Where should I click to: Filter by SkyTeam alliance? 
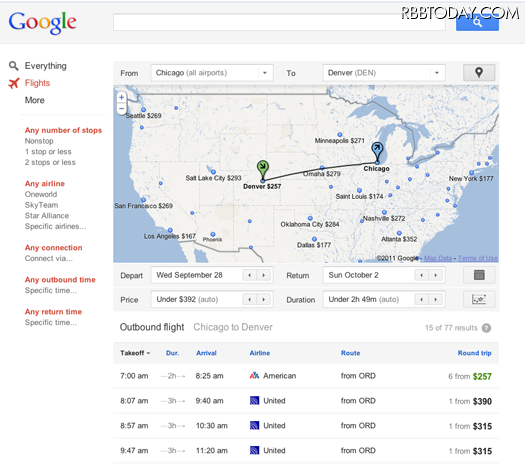41,205
